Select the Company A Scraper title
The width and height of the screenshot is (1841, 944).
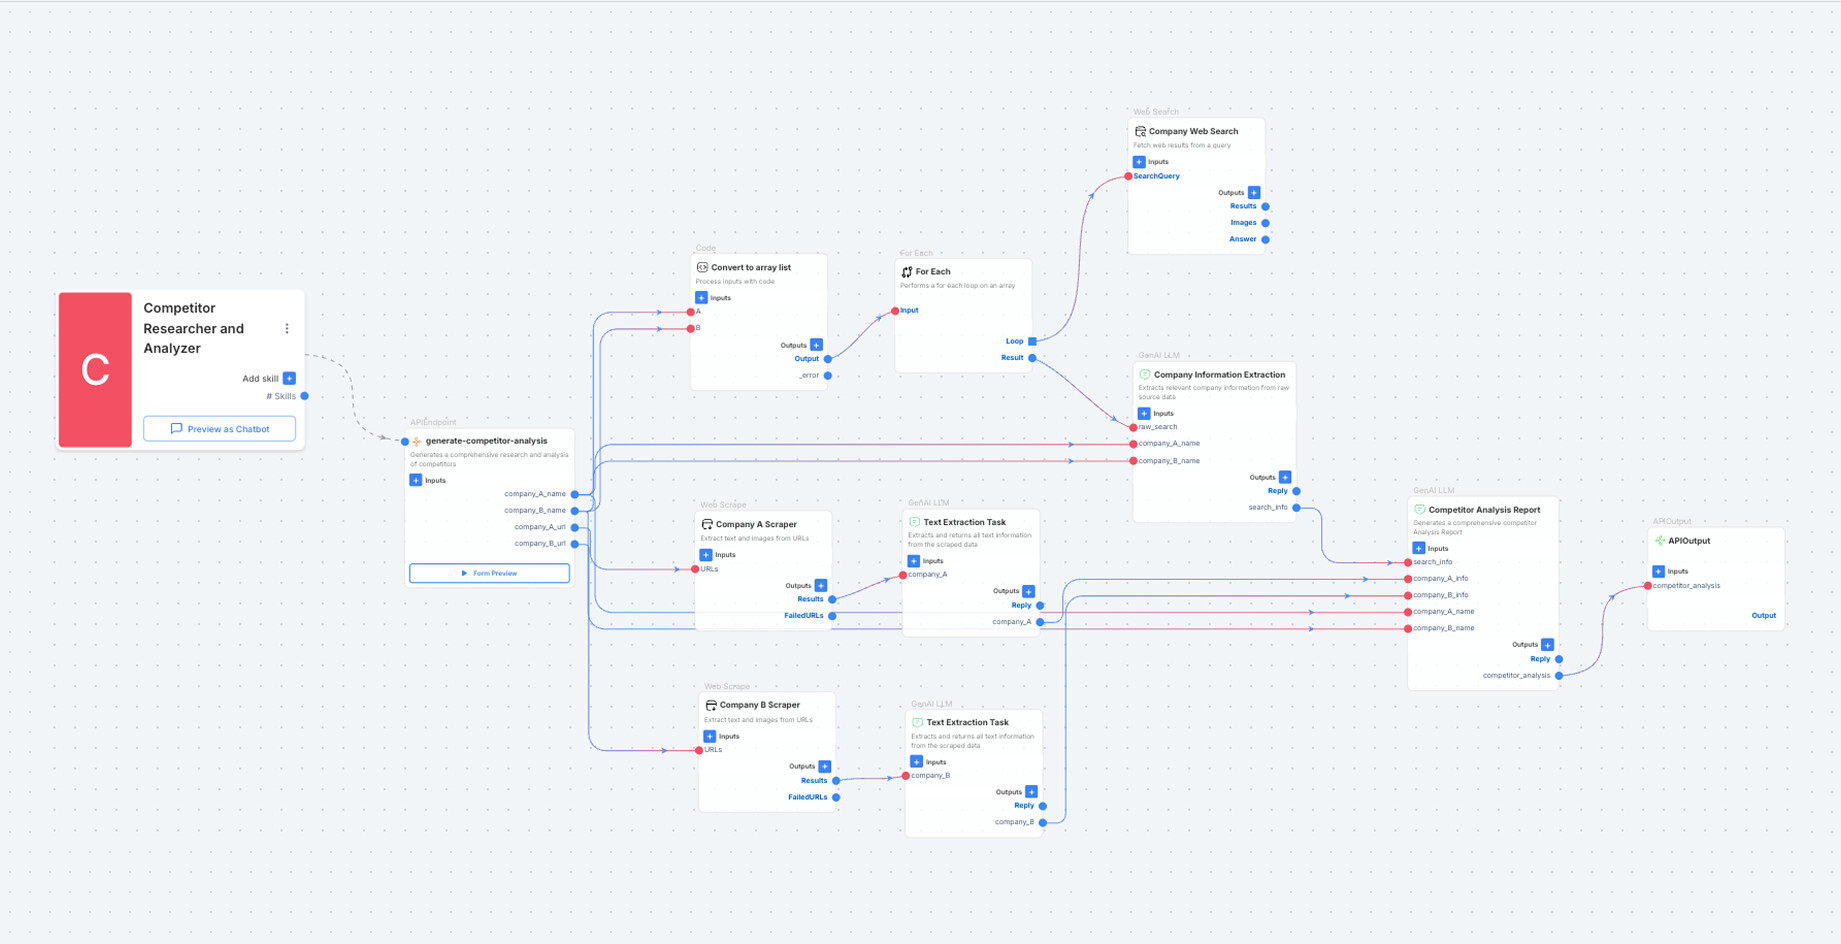pyautogui.click(x=757, y=524)
